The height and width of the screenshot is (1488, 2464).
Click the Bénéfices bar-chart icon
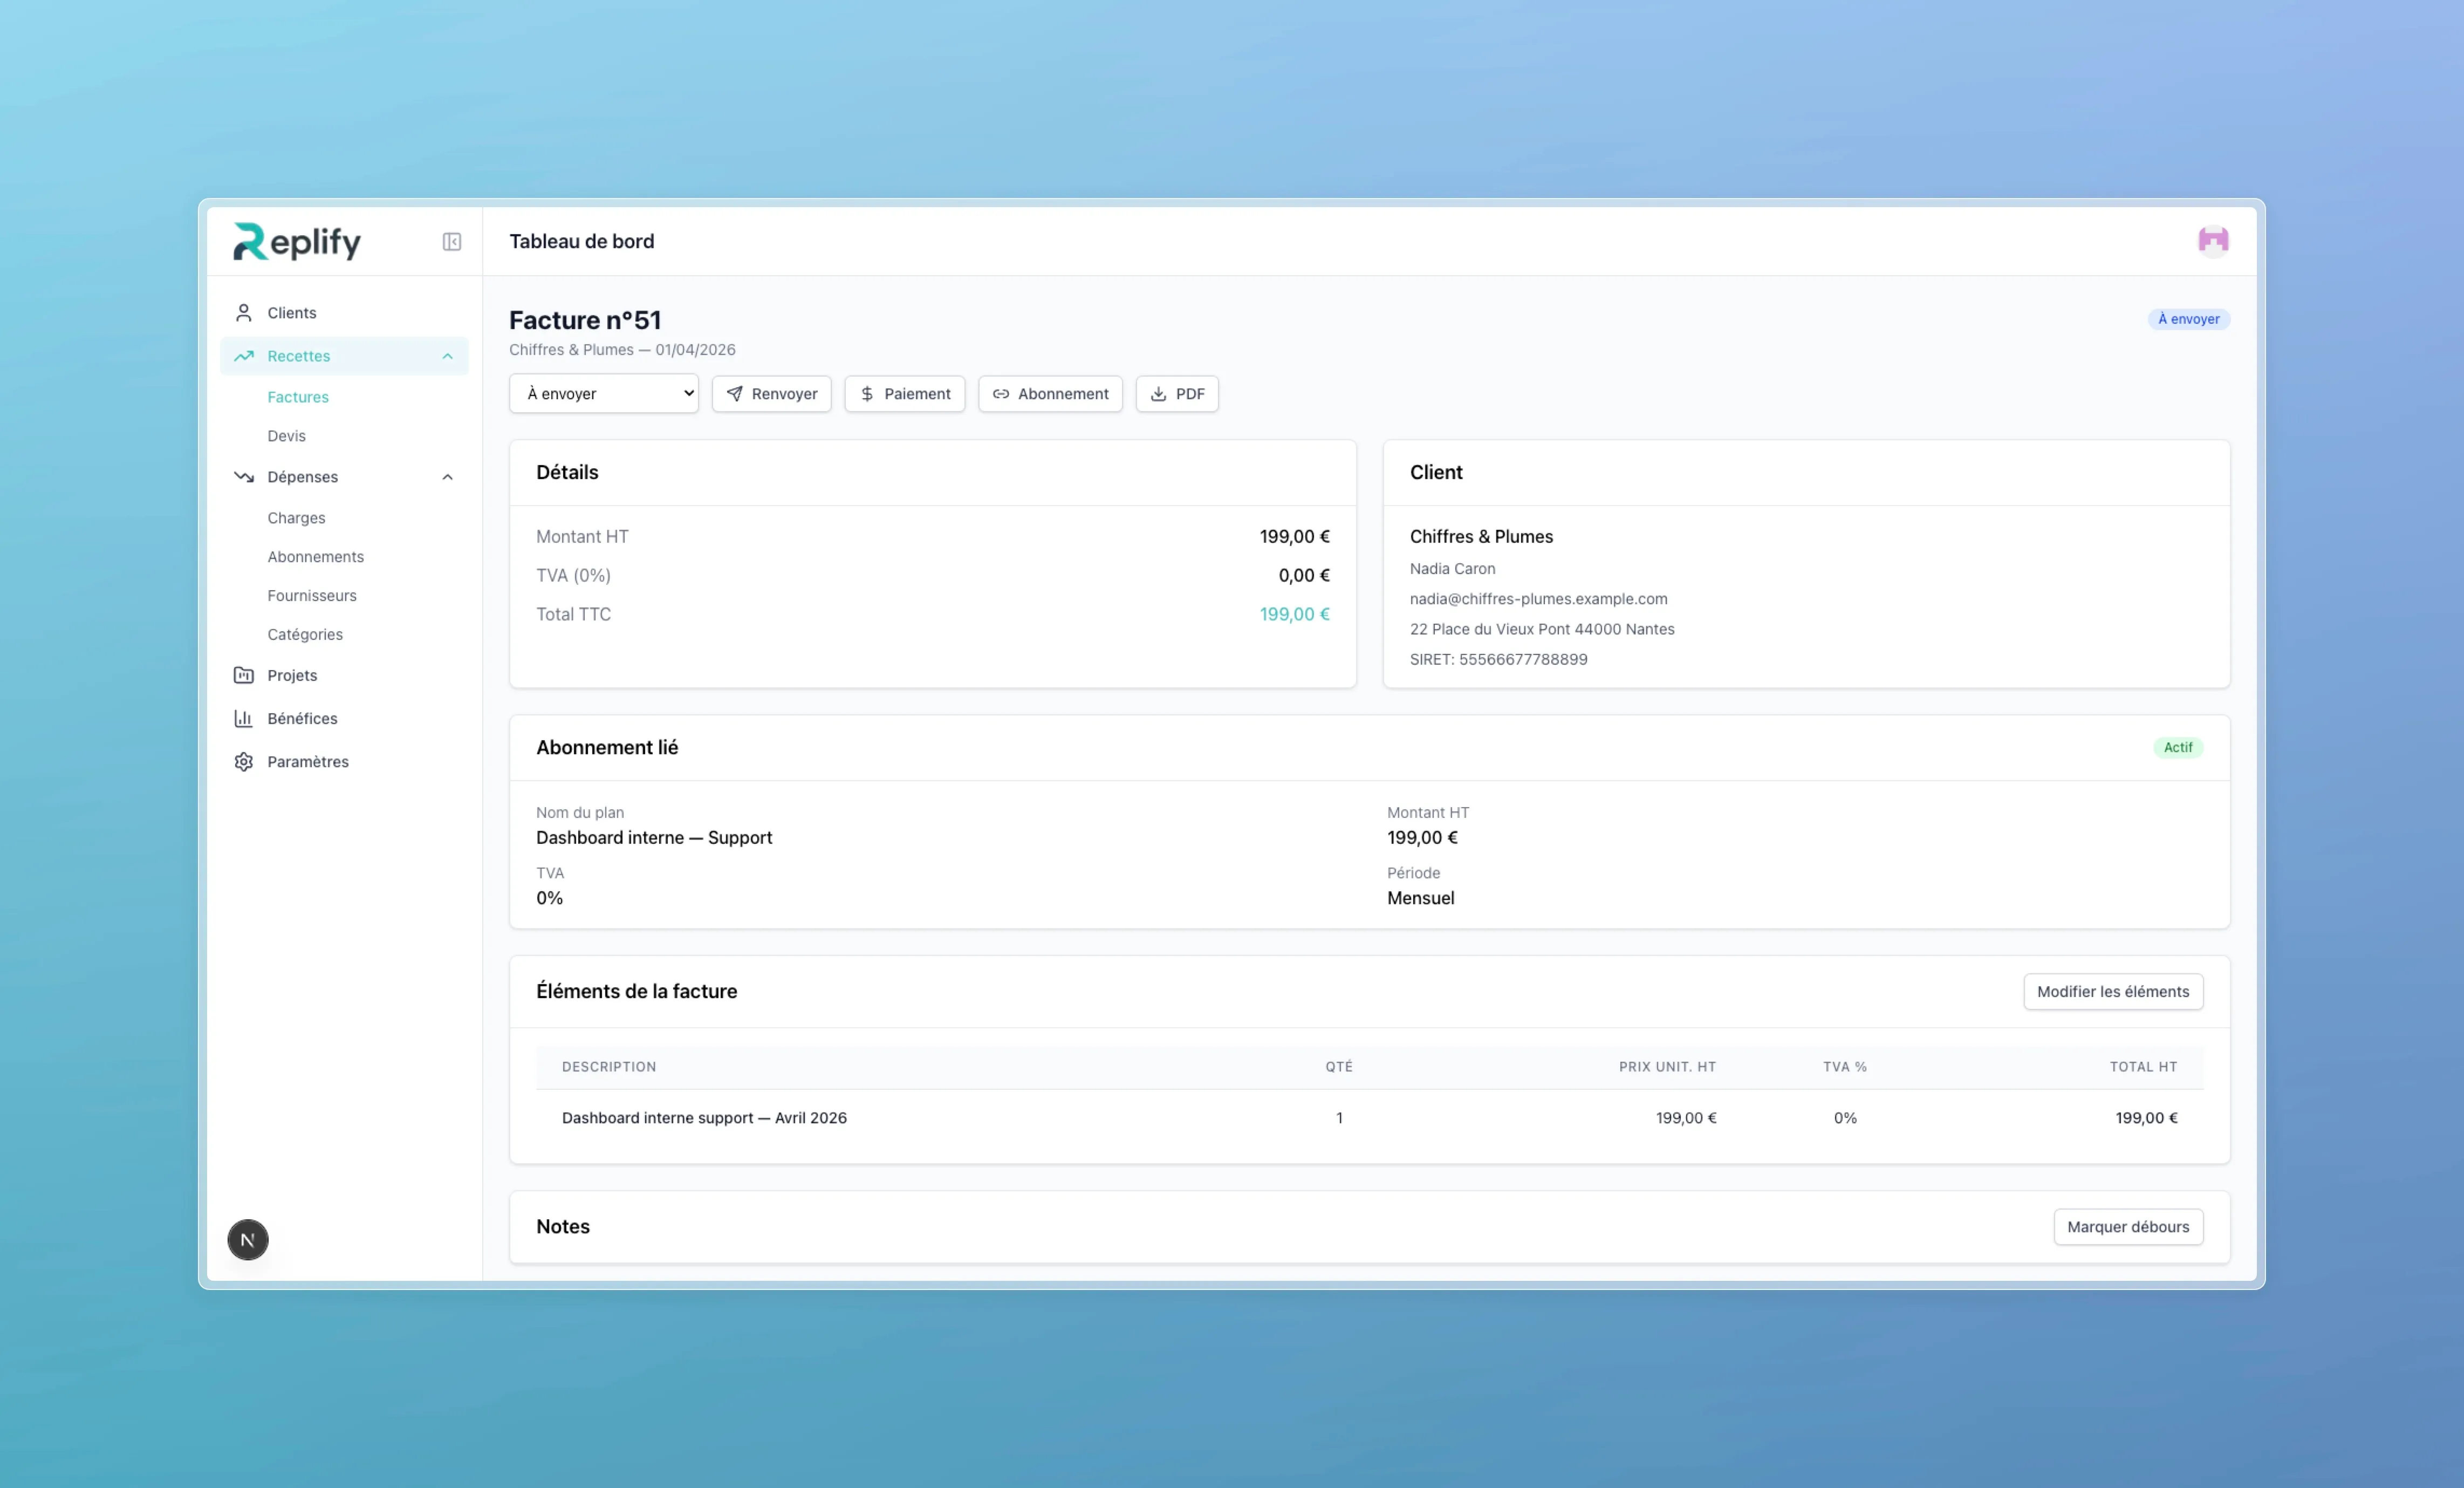243,718
